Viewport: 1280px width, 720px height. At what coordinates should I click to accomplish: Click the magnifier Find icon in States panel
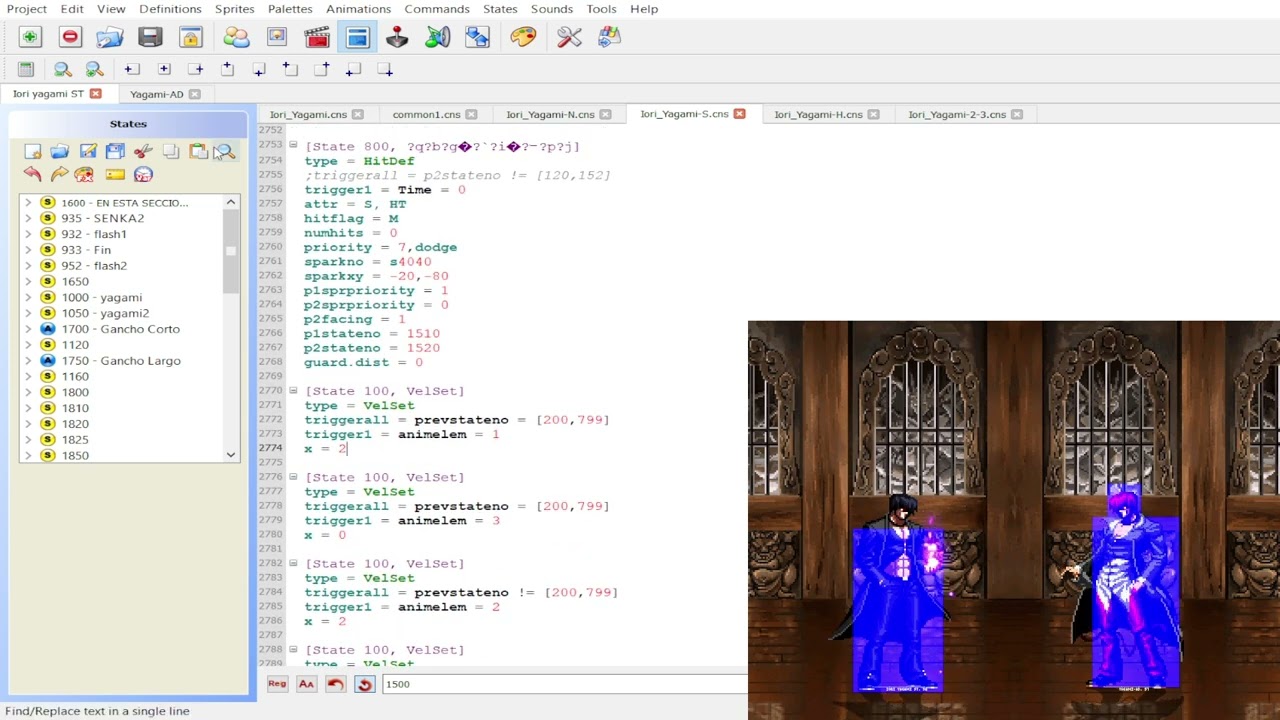(x=224, y=151)
